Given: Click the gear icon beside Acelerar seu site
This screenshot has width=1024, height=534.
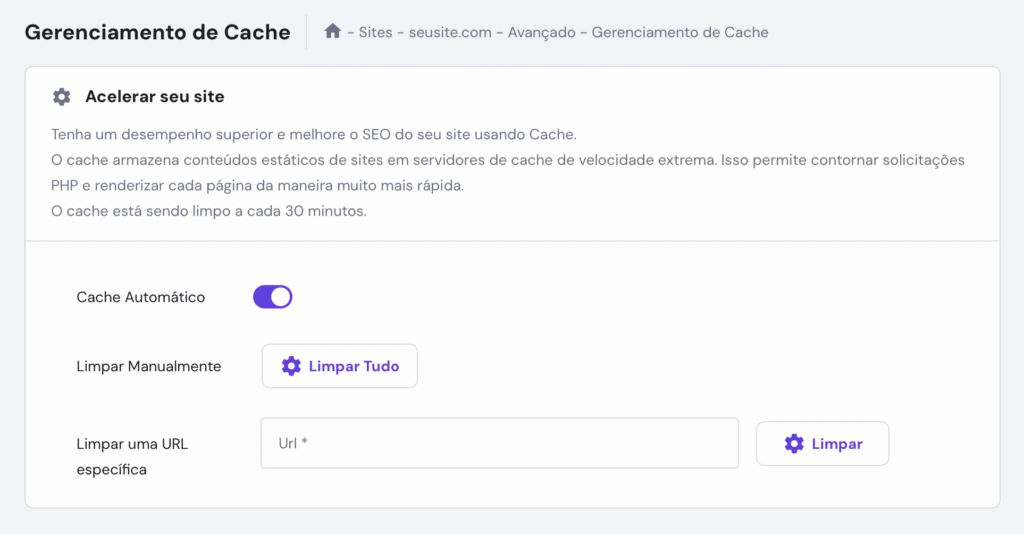Looking at the screenshot, I should (x=61, y=97).
